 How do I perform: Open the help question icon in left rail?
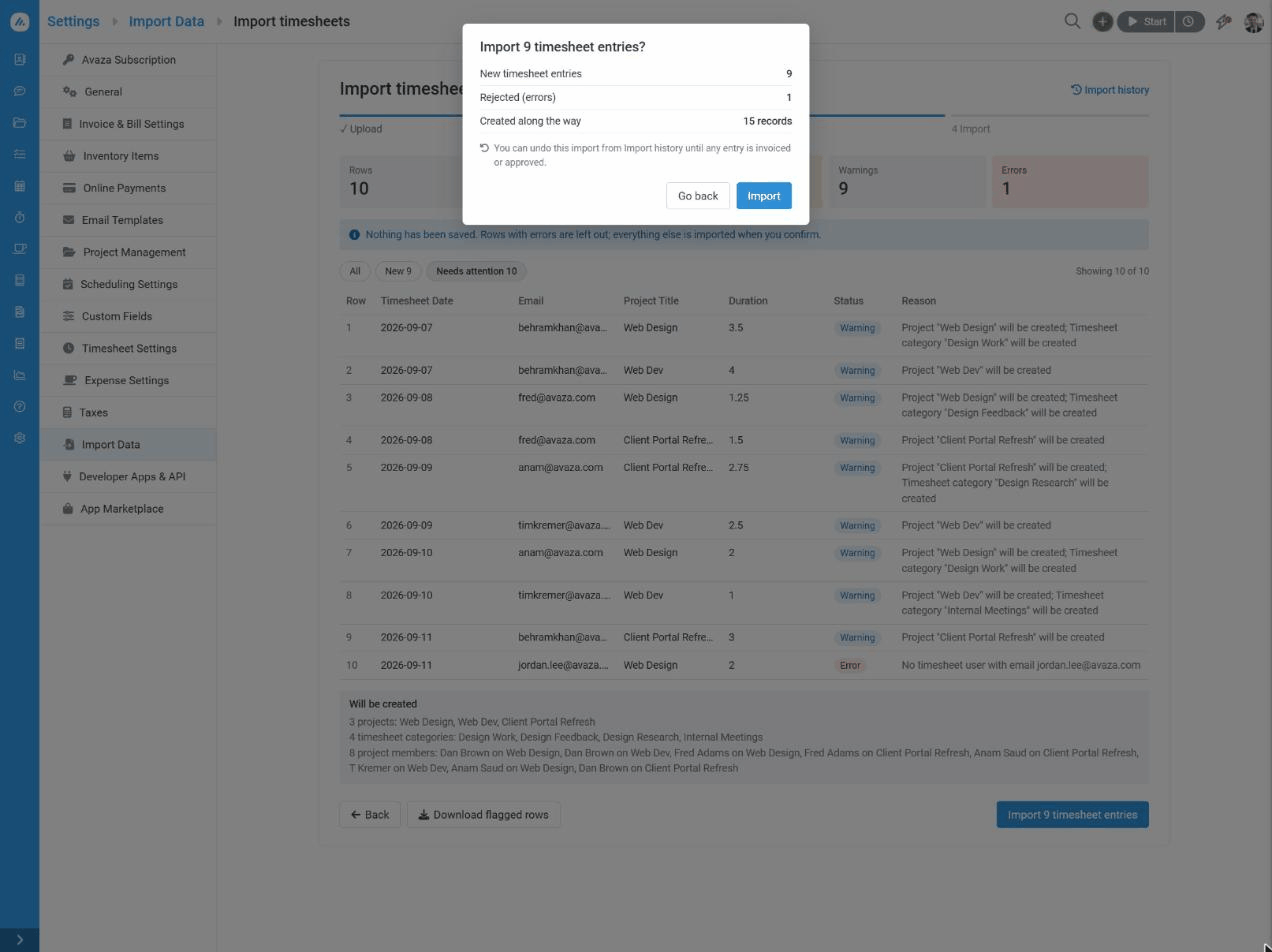tap(19, 407)
